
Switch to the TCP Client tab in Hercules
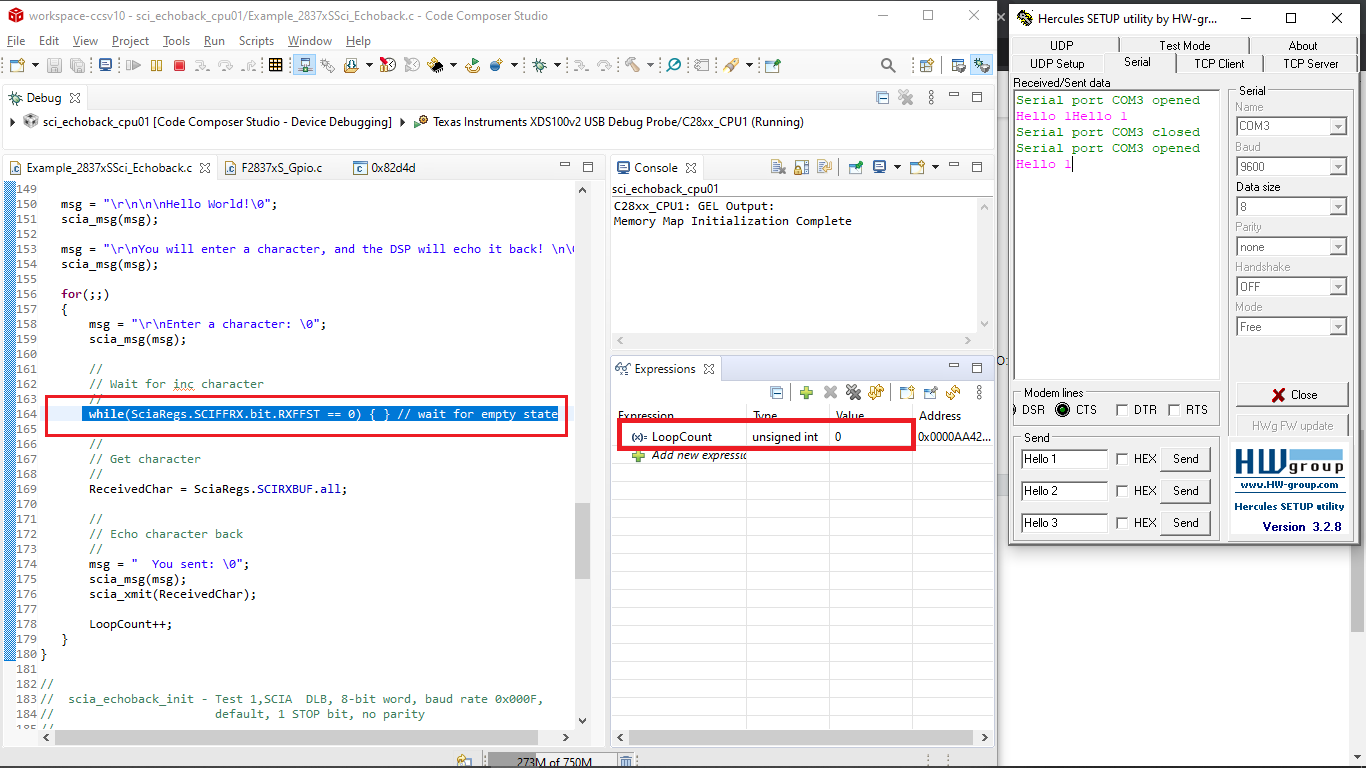click(1219, 63)
